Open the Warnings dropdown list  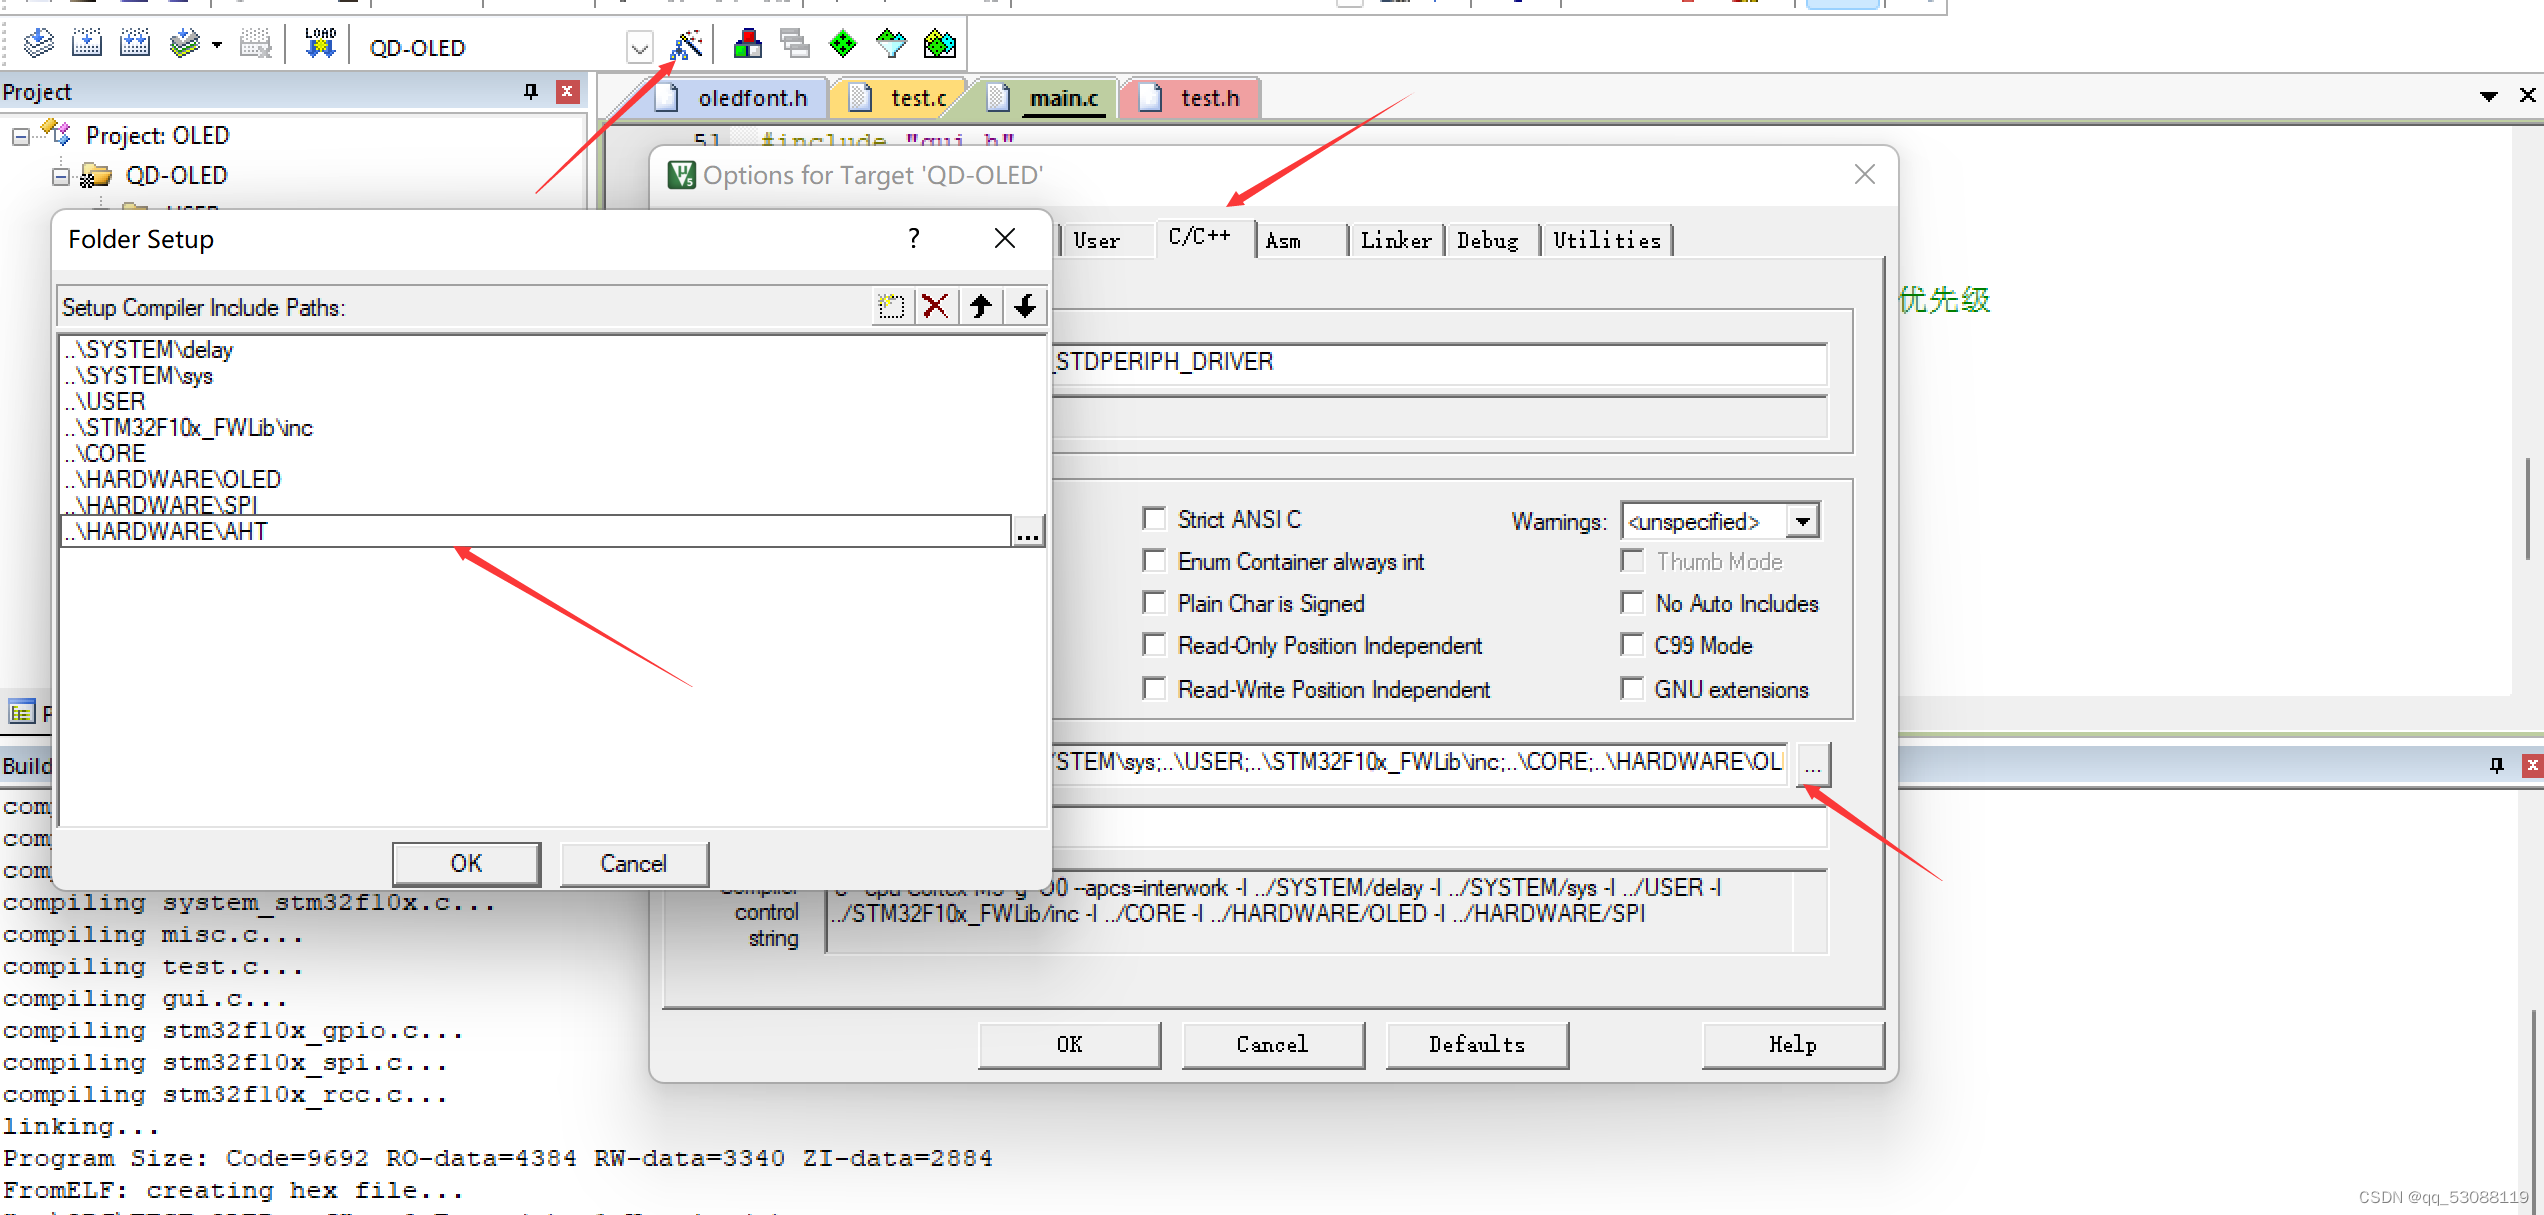pos(1802,521)
